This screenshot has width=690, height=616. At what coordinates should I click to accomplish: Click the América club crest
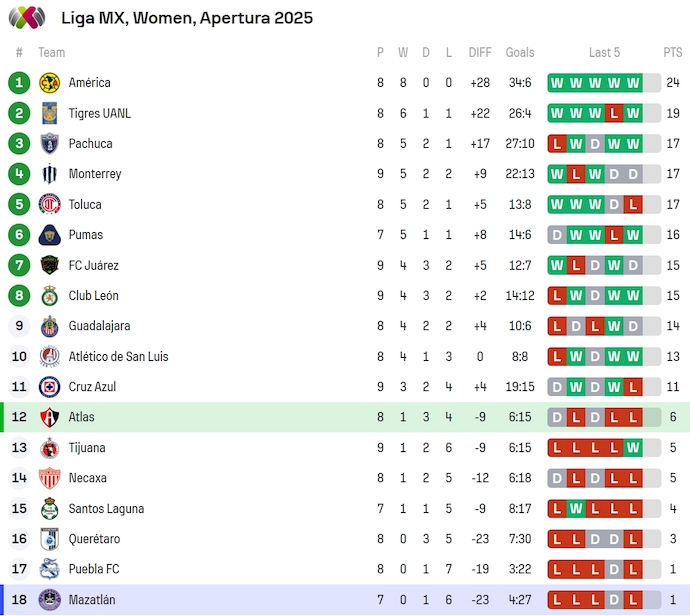[49, 83]
